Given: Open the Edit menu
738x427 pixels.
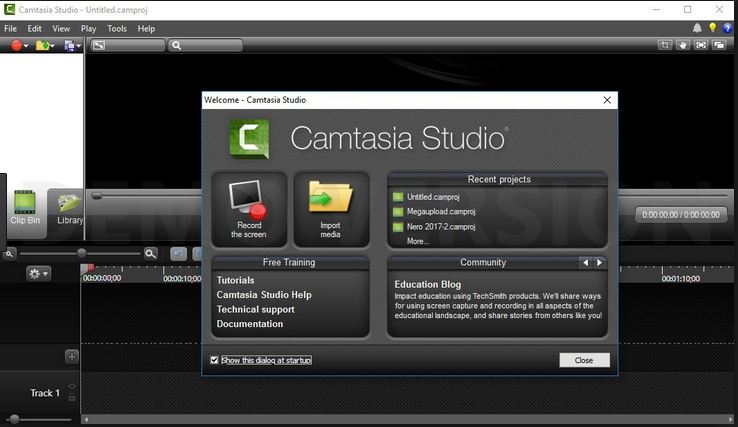Looking at the screenshot, I should click(x=34, y=29).
